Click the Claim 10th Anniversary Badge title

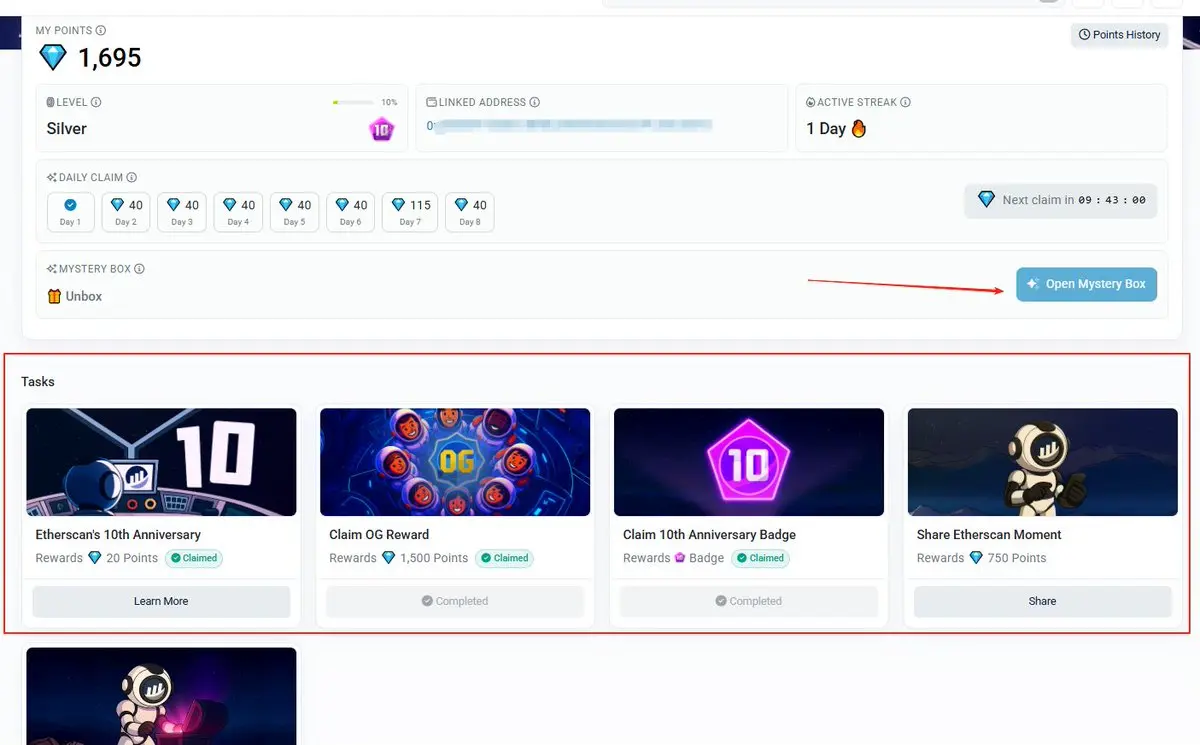tap(709, 535)
